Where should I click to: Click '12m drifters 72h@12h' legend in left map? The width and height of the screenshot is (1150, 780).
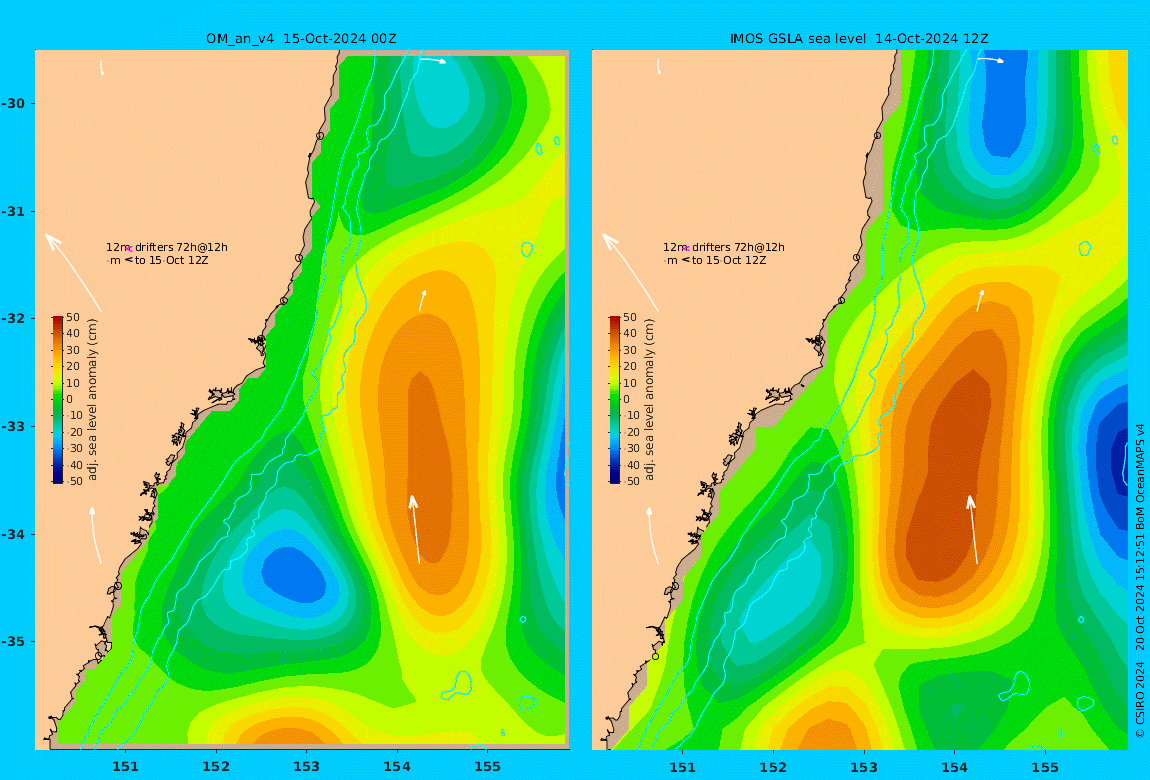166,247
